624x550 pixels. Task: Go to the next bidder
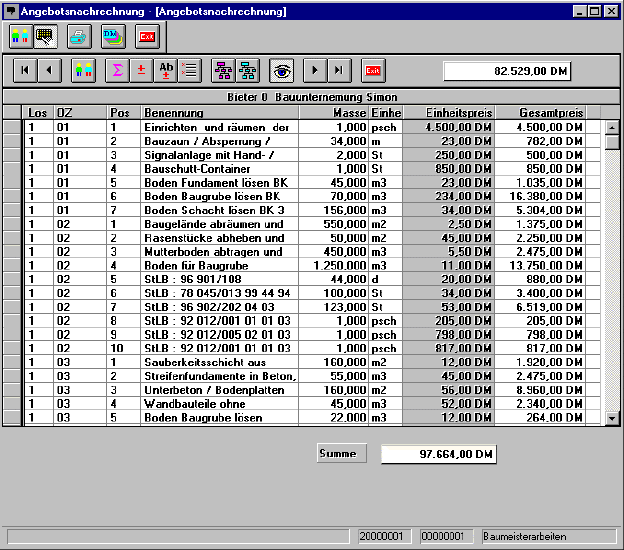click(316, 70)
